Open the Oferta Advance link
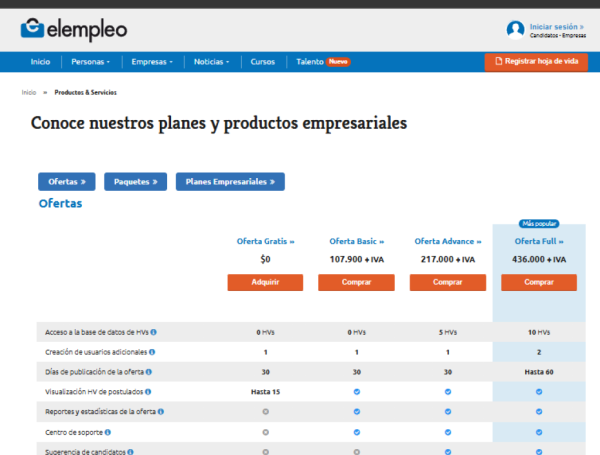This screenshot has height=455, width=600. tap(448, 241)
